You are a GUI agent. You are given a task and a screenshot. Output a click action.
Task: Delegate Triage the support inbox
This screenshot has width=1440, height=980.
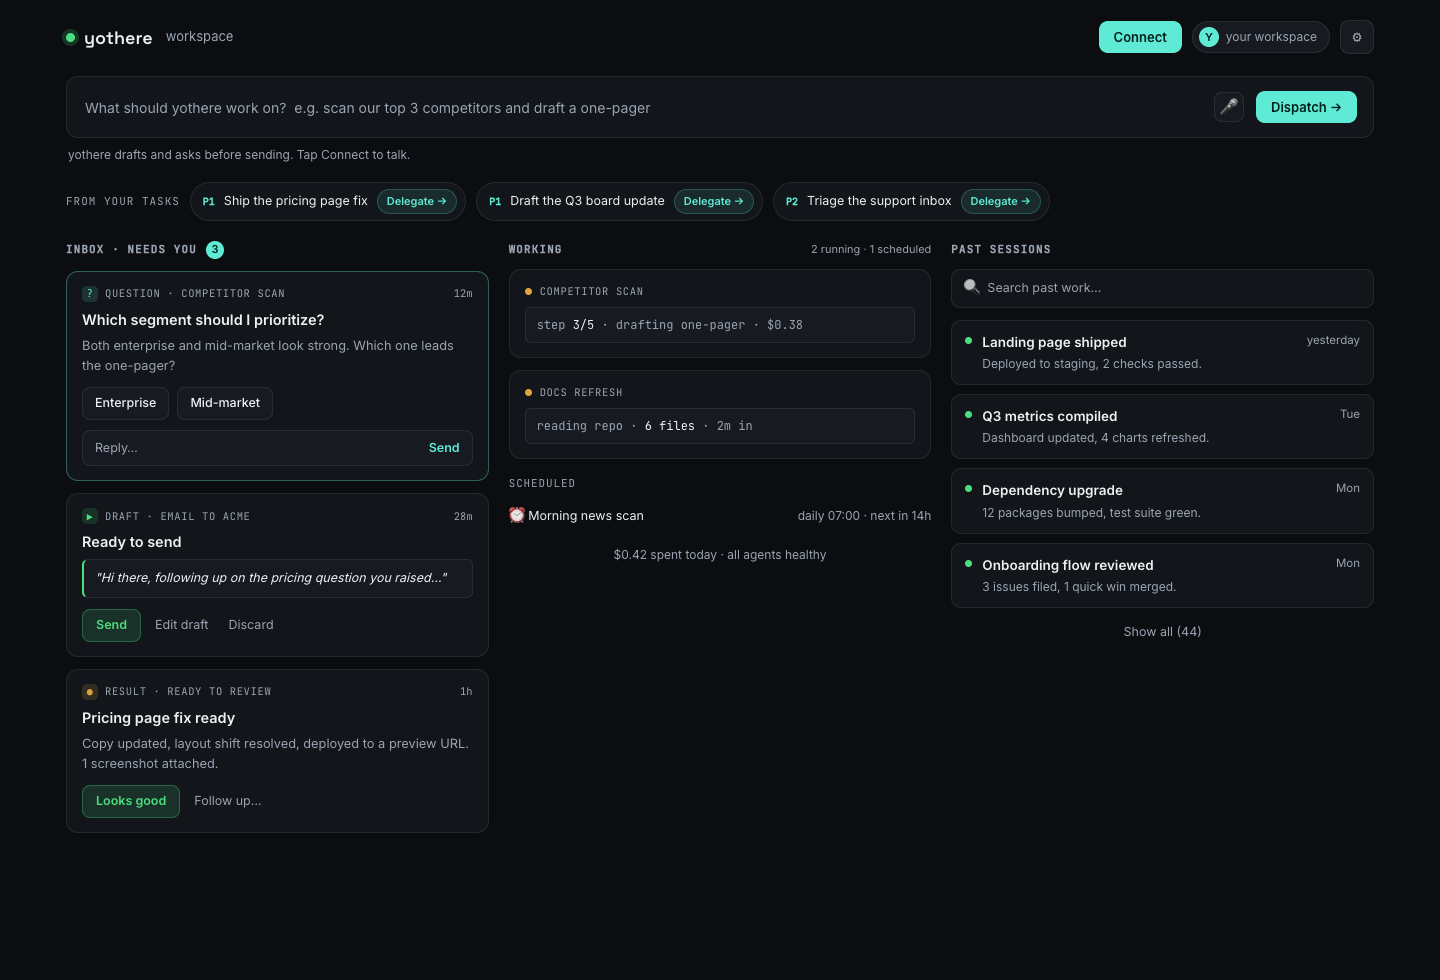[1000, 201]
